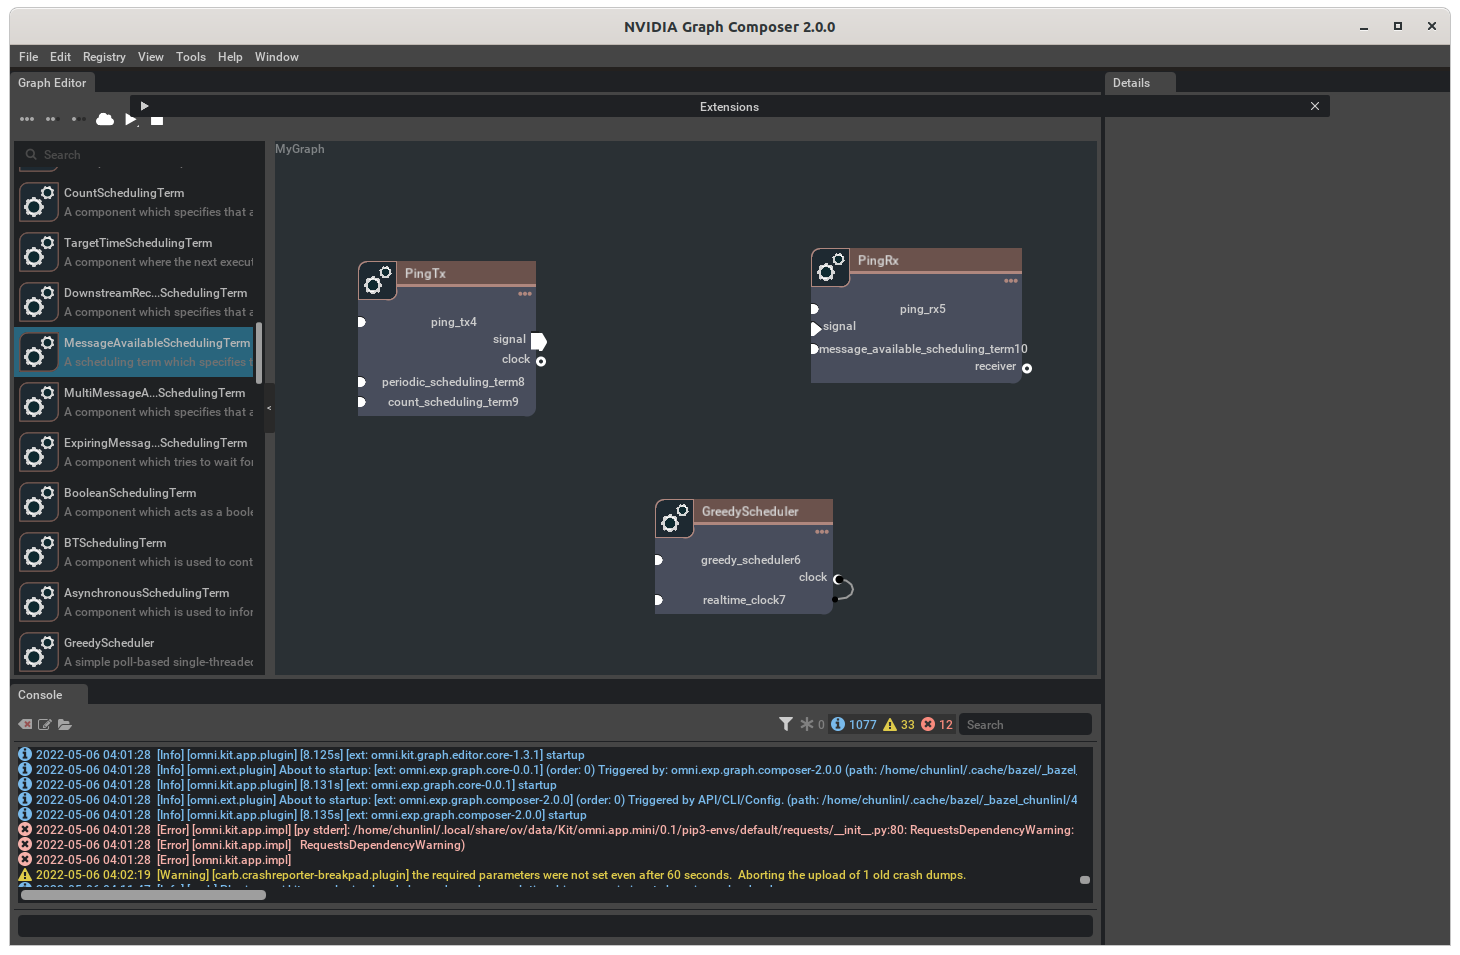Clear the console with the eraser icon
The width and height of the screenshot is (1460, 955).
coord(25,725)
